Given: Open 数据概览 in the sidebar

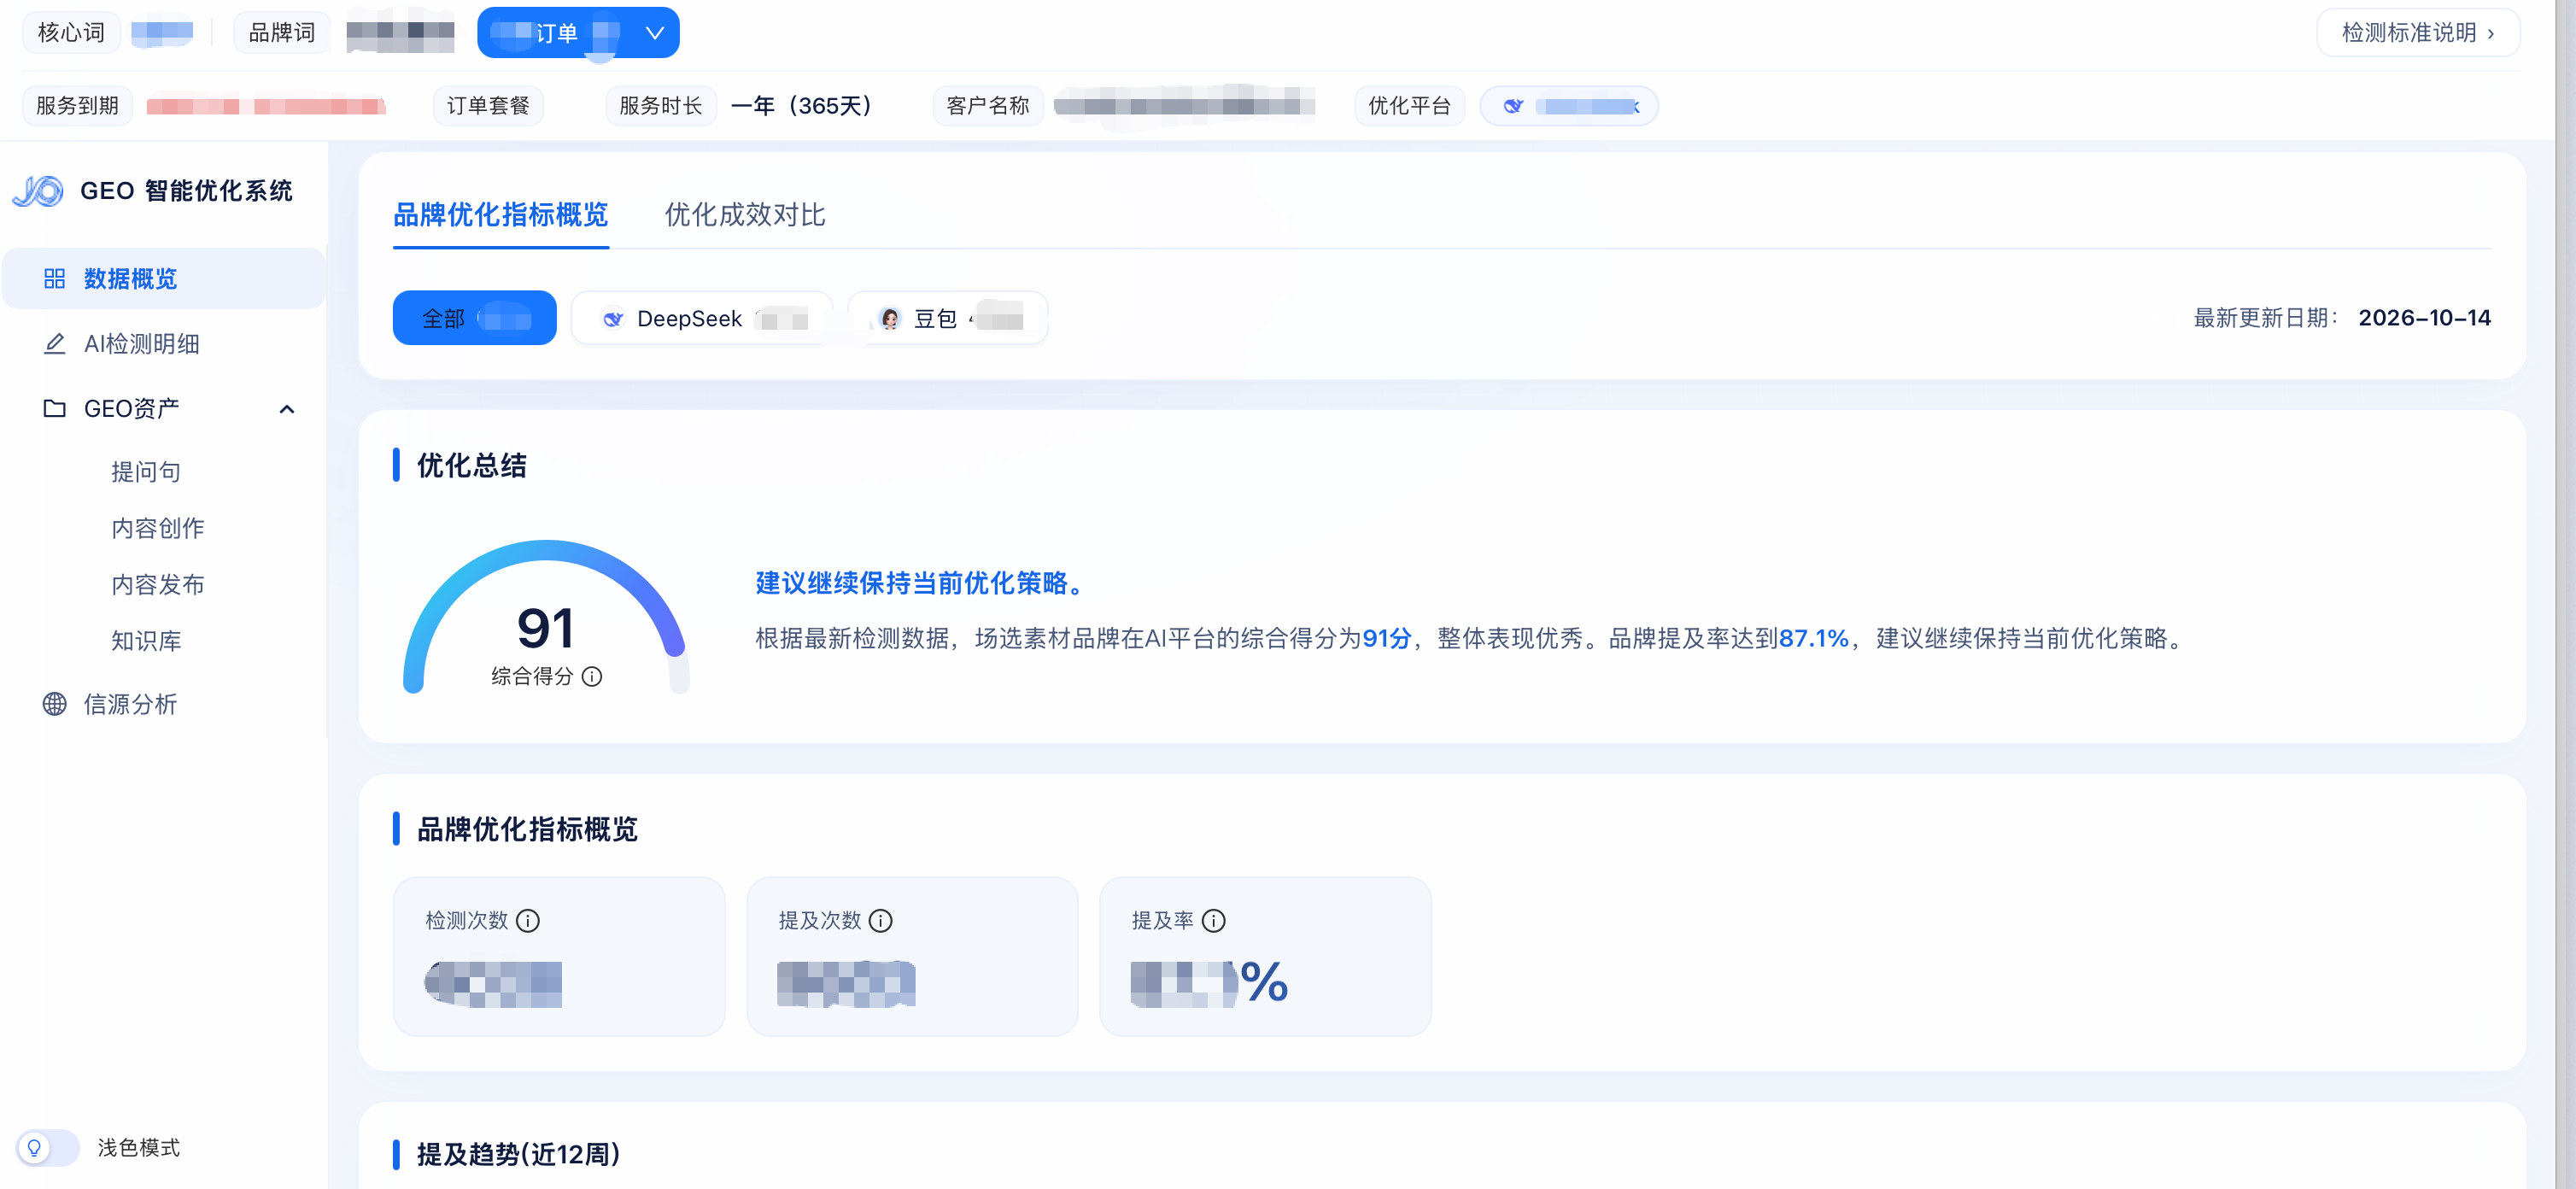Looking at the screenshot, I should point(164,278).
